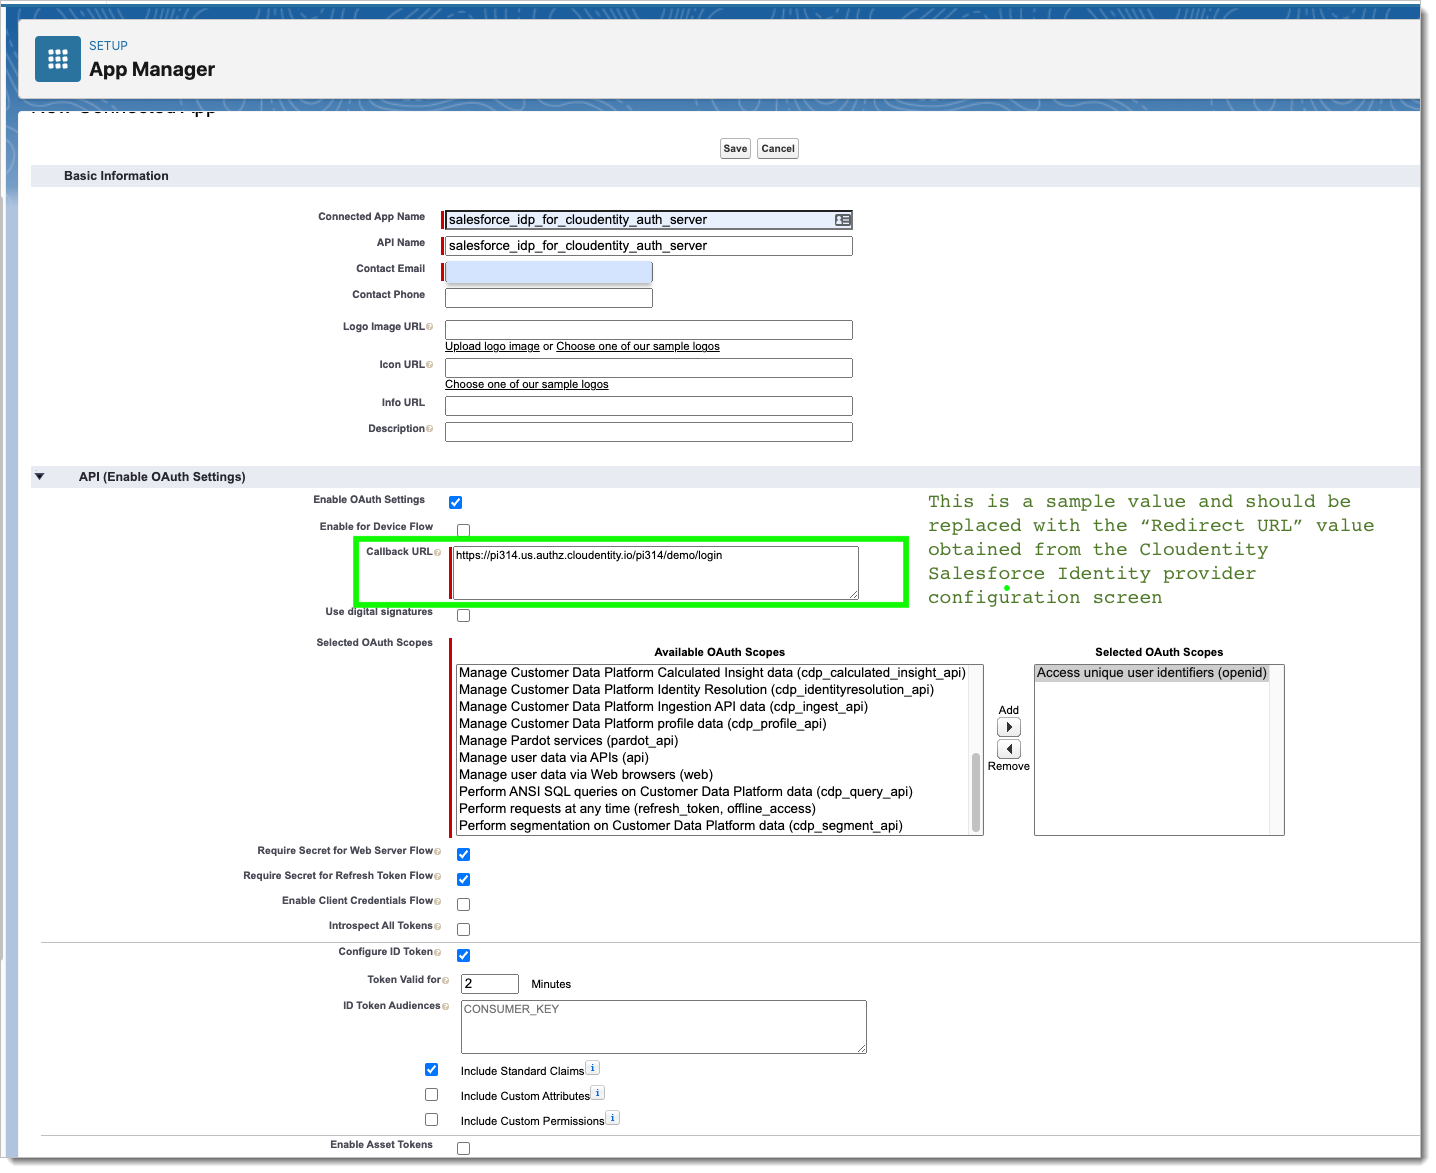The height and width of the screenshot is (1173, 1436).
Task: Select 'Access unique user identifiers (openid)' scope
Action: pos(1152,673)
